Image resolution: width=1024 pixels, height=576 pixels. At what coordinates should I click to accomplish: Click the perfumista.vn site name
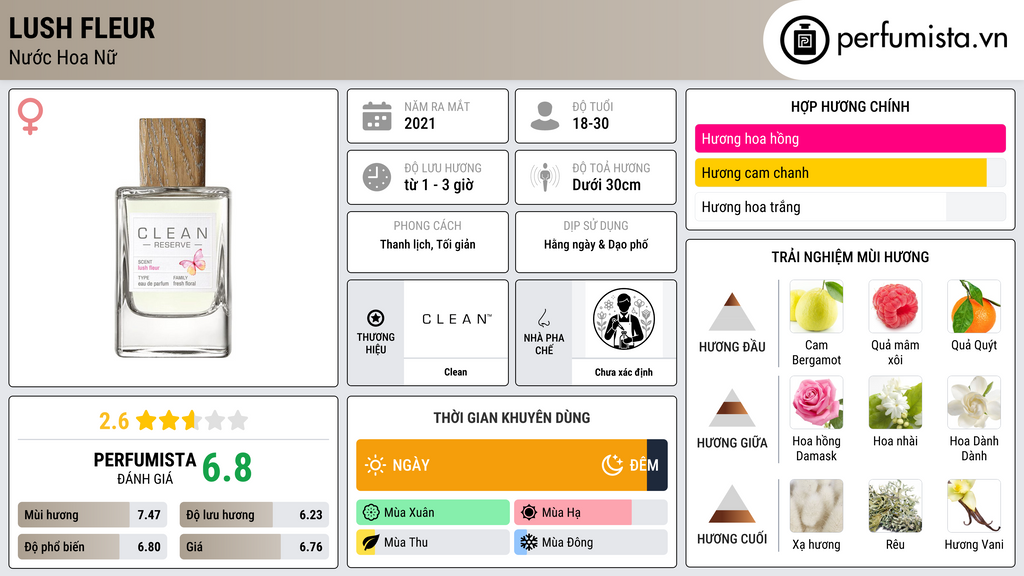click(922, 39)
